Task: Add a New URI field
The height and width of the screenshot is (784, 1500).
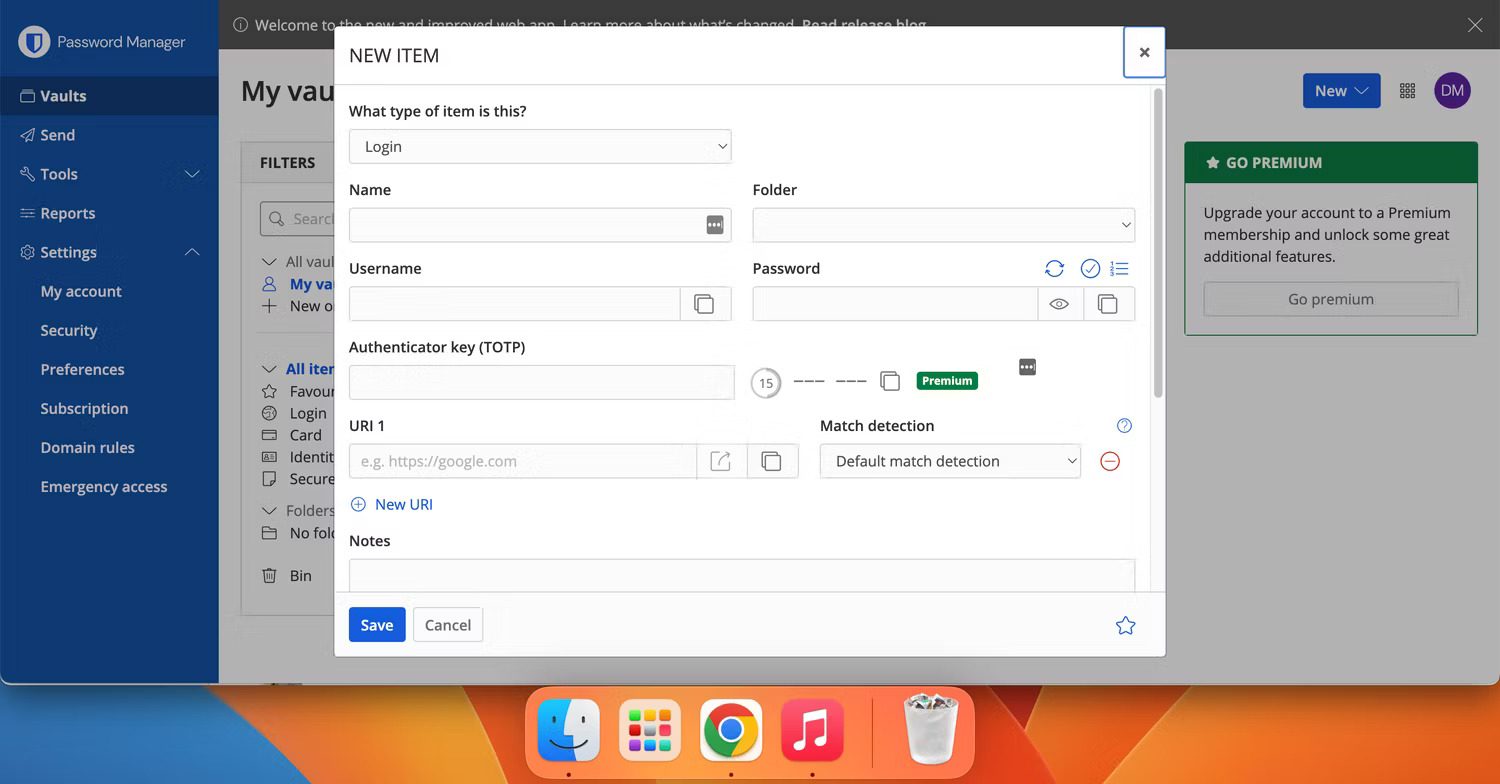Action: click(392, 504)
